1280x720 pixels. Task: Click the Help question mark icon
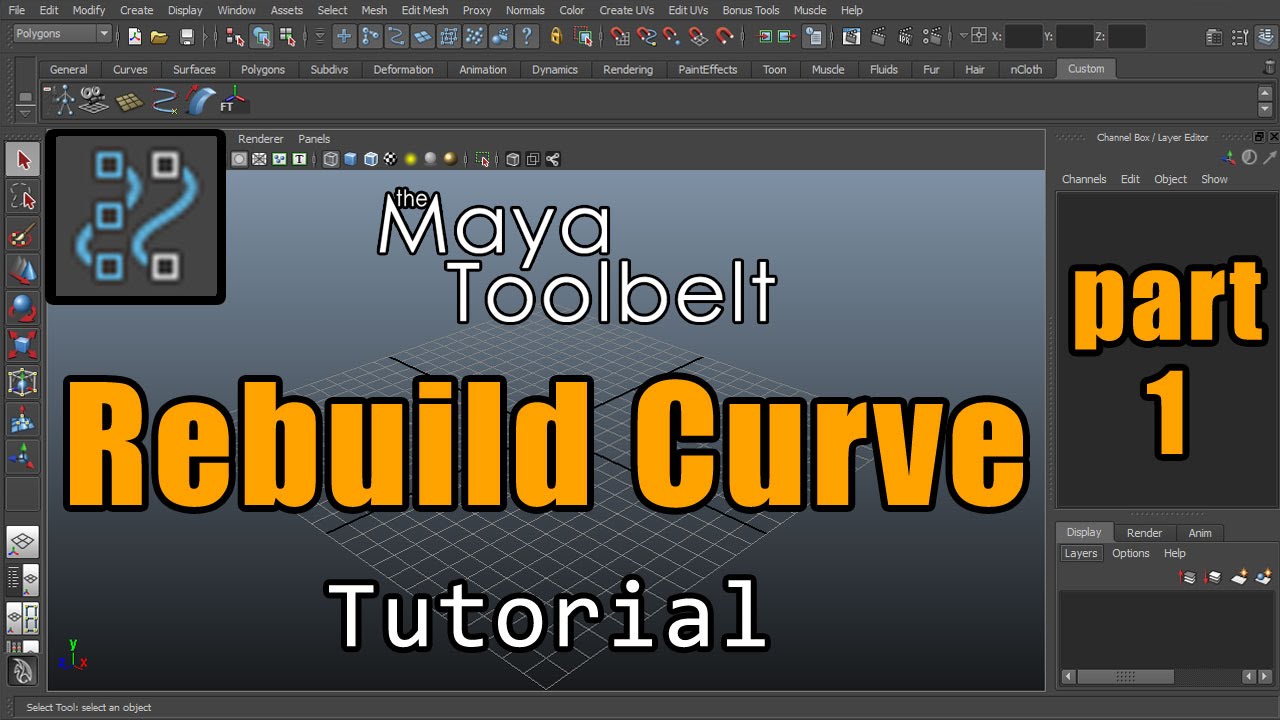[x=527, y=37]
